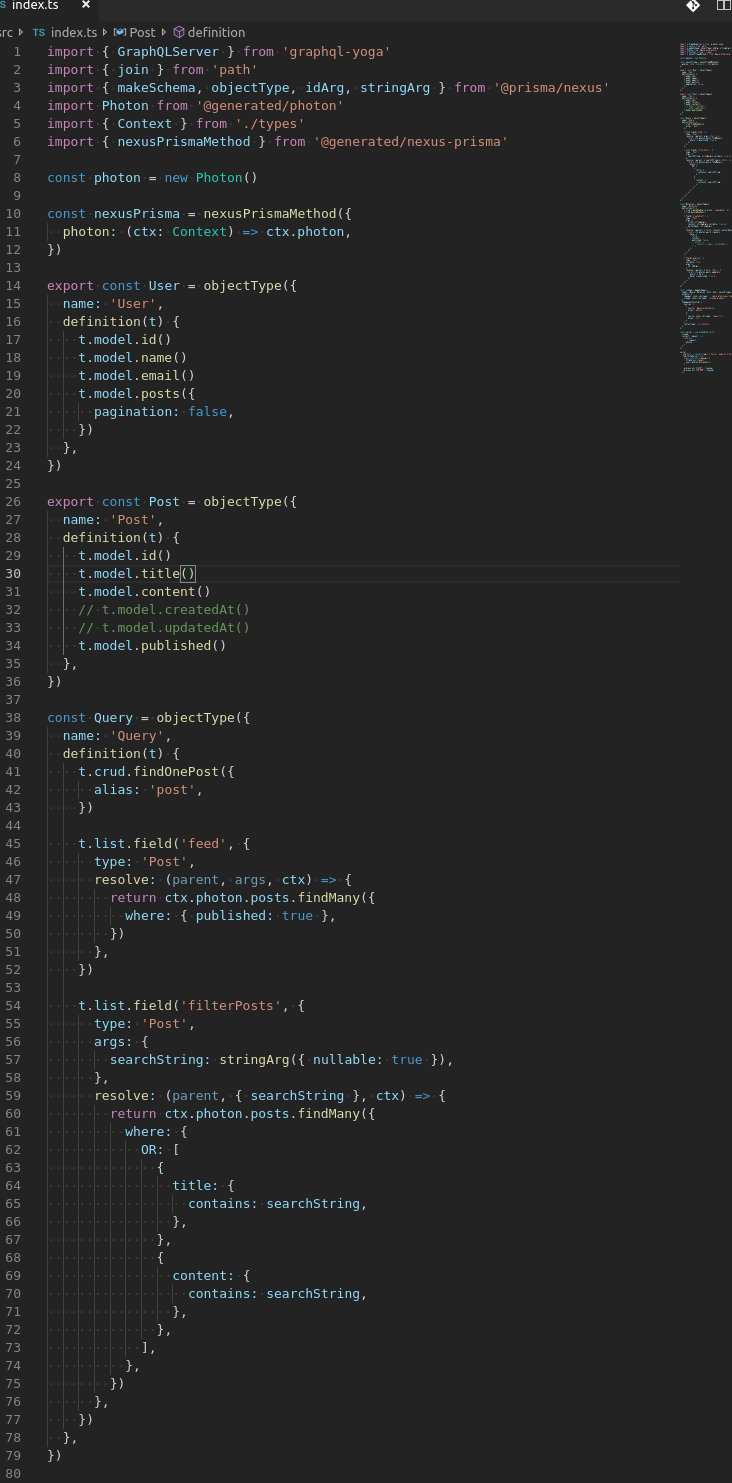Click the 'path' import string
This screenshot has height=1483, width=732.
[234, 70]
